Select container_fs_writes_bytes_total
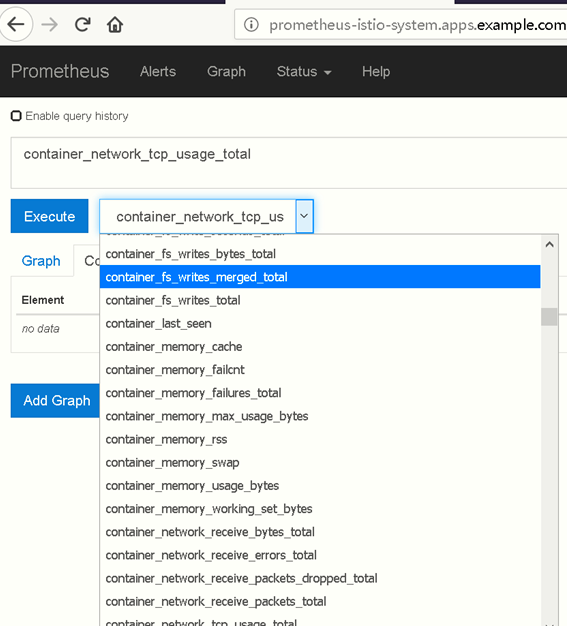 pyautogui.click(x=320, y=254)
